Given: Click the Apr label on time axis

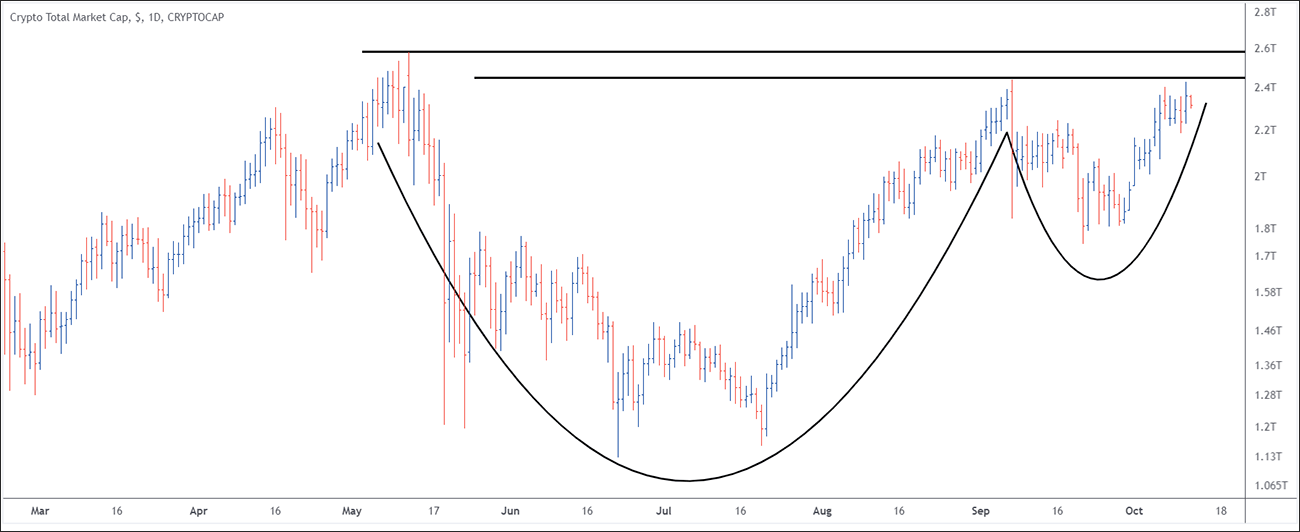Looking at the screenshot, I should pos(198,510).
